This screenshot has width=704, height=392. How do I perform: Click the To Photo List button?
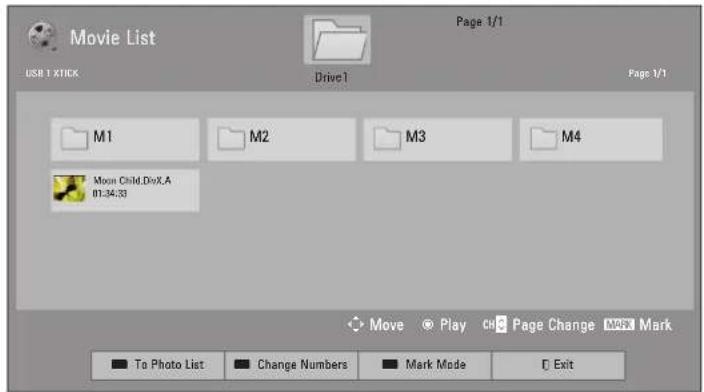pos(158,366)
